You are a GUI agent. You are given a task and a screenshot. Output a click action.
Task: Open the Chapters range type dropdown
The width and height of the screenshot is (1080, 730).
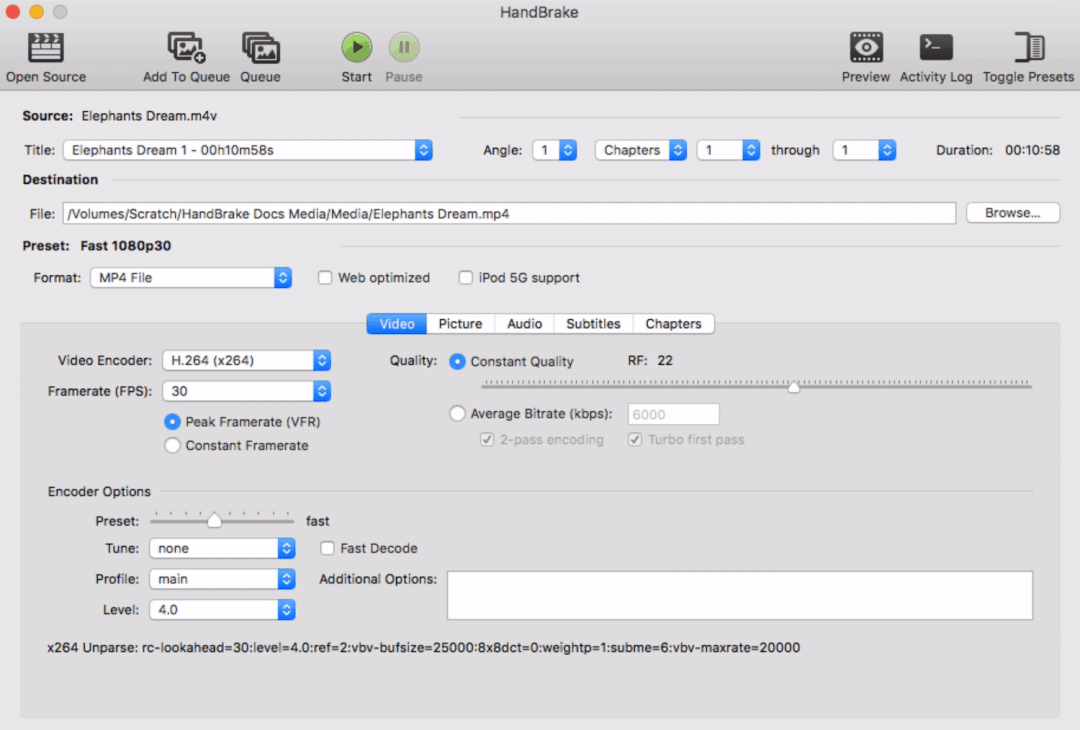(x=641, y=150)
